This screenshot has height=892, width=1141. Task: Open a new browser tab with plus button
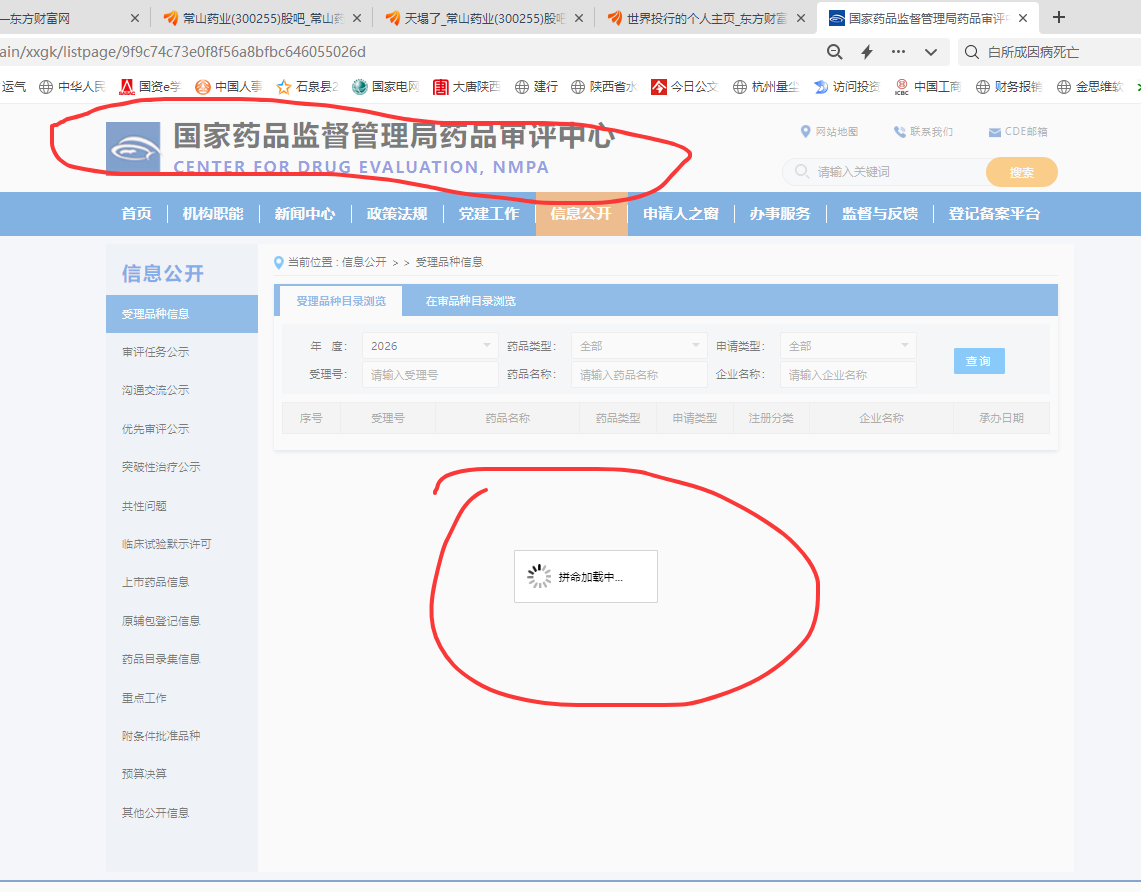coord(1059,17)
